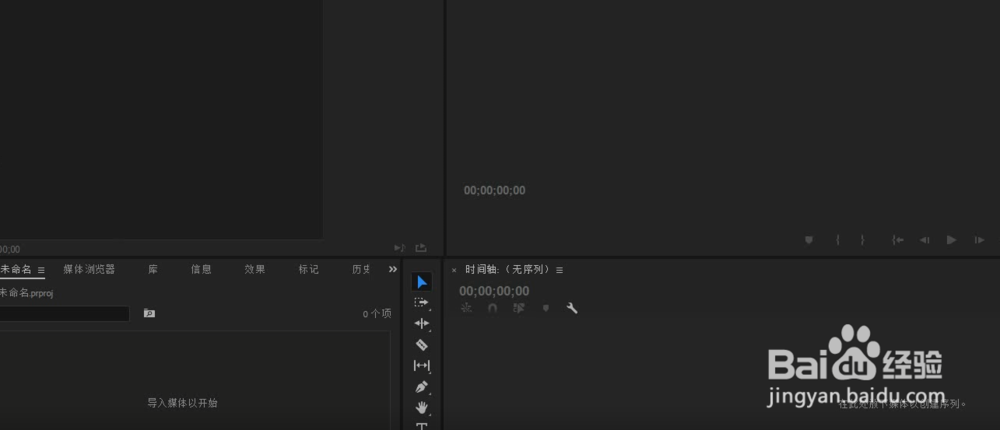Switch to the 标记 tab
This screenshot has height=430, width=1000.
(x=309, y=269)
